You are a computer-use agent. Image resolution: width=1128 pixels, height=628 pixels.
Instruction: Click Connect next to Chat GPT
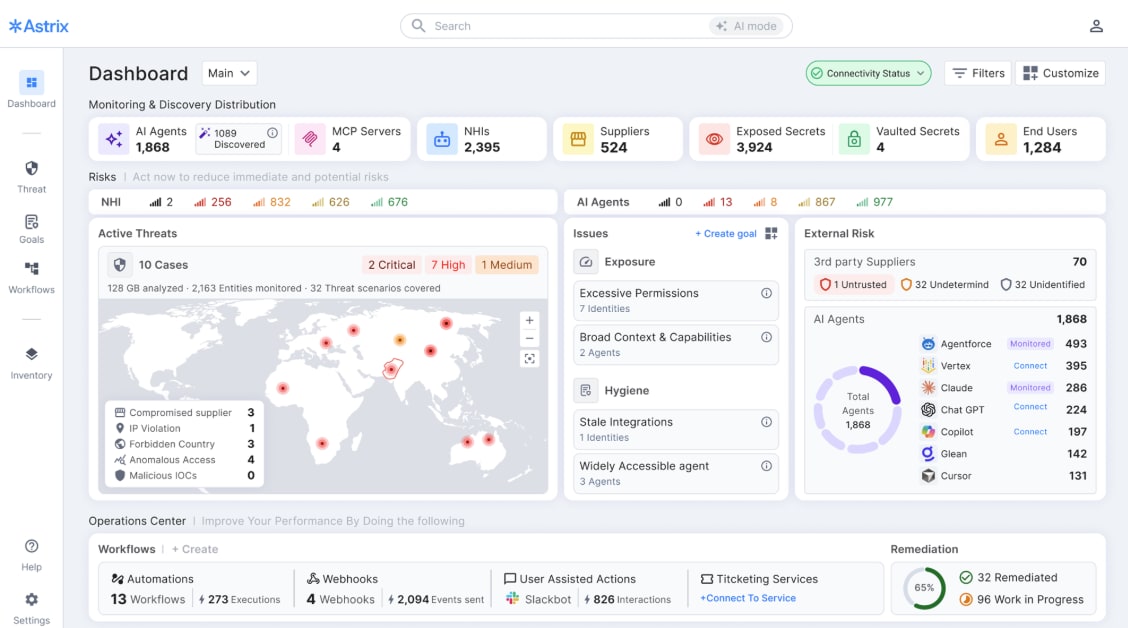point(1030,406)
